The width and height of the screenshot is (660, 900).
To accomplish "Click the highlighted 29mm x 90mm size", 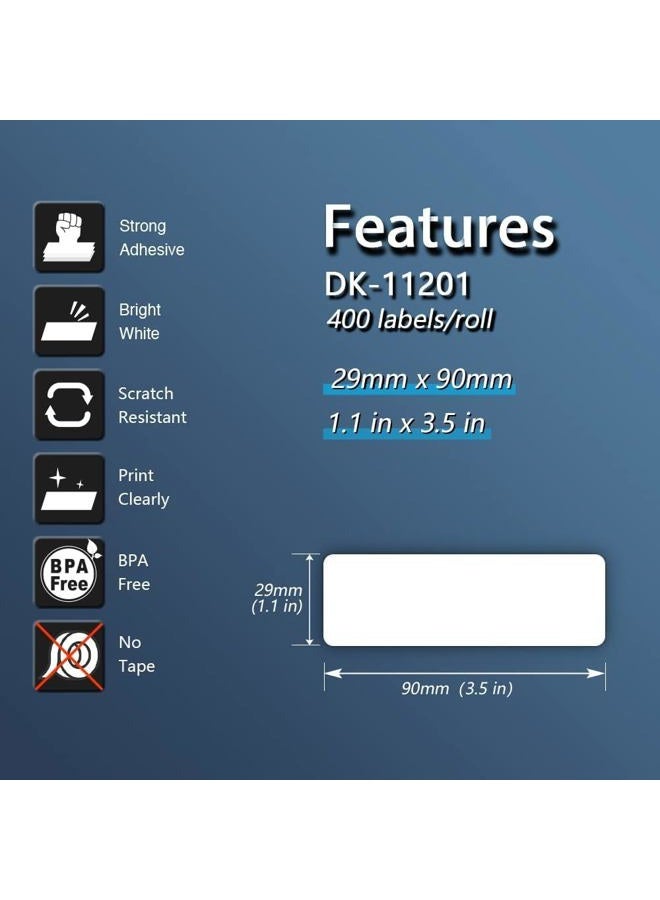I will coord(421,380).
